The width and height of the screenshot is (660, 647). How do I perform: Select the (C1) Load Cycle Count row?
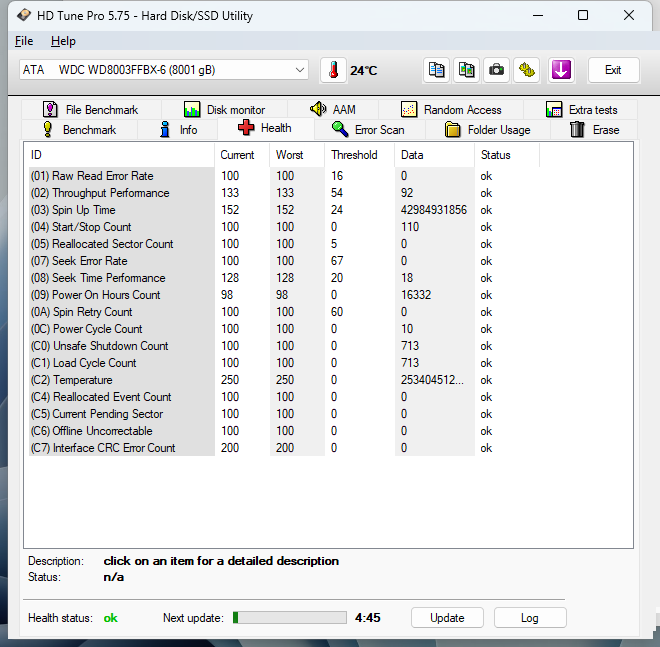[x=284, y=363]
